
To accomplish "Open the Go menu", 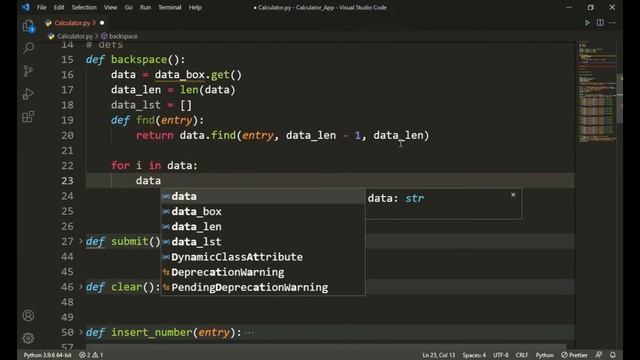I will coord(128,7).
